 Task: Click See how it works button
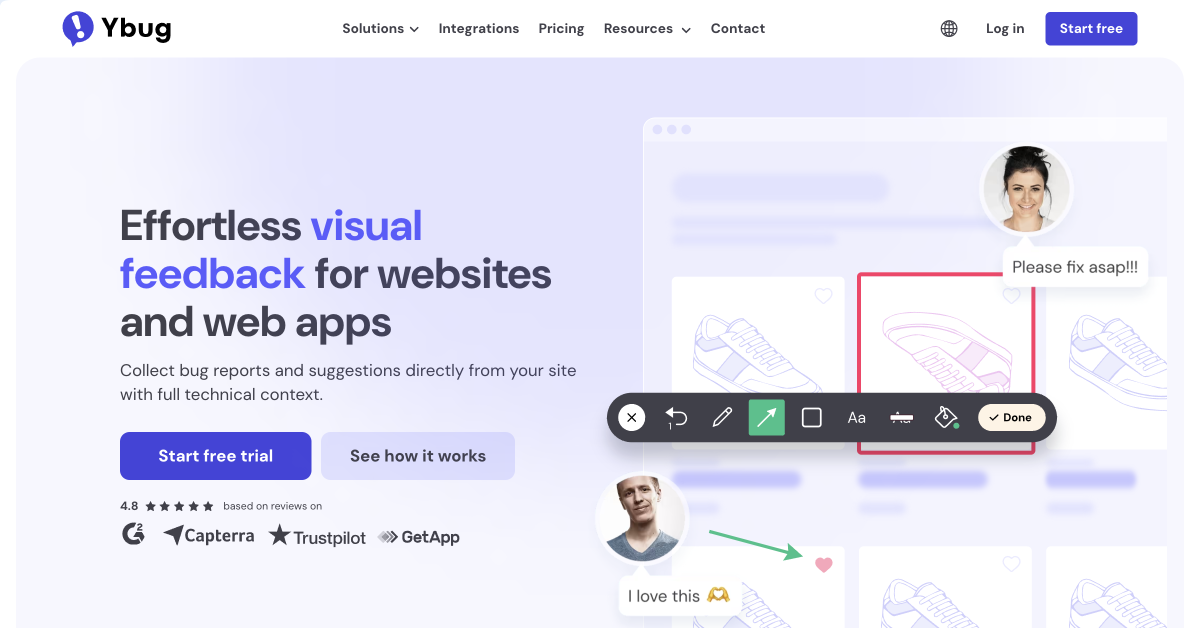[x=418, y=456]
